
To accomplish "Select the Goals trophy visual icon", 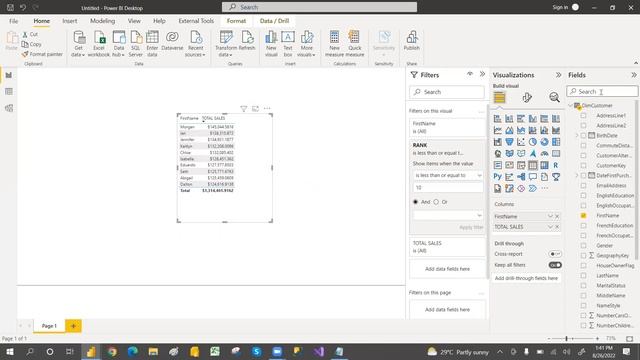I will tap(556, 177).
